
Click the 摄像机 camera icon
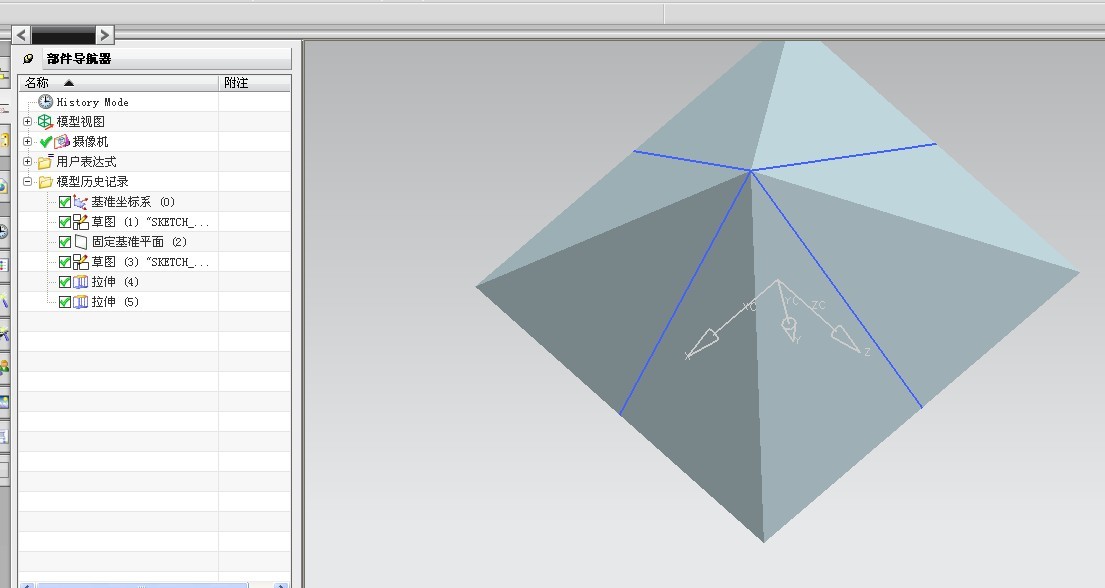click(x=62, y=142)
